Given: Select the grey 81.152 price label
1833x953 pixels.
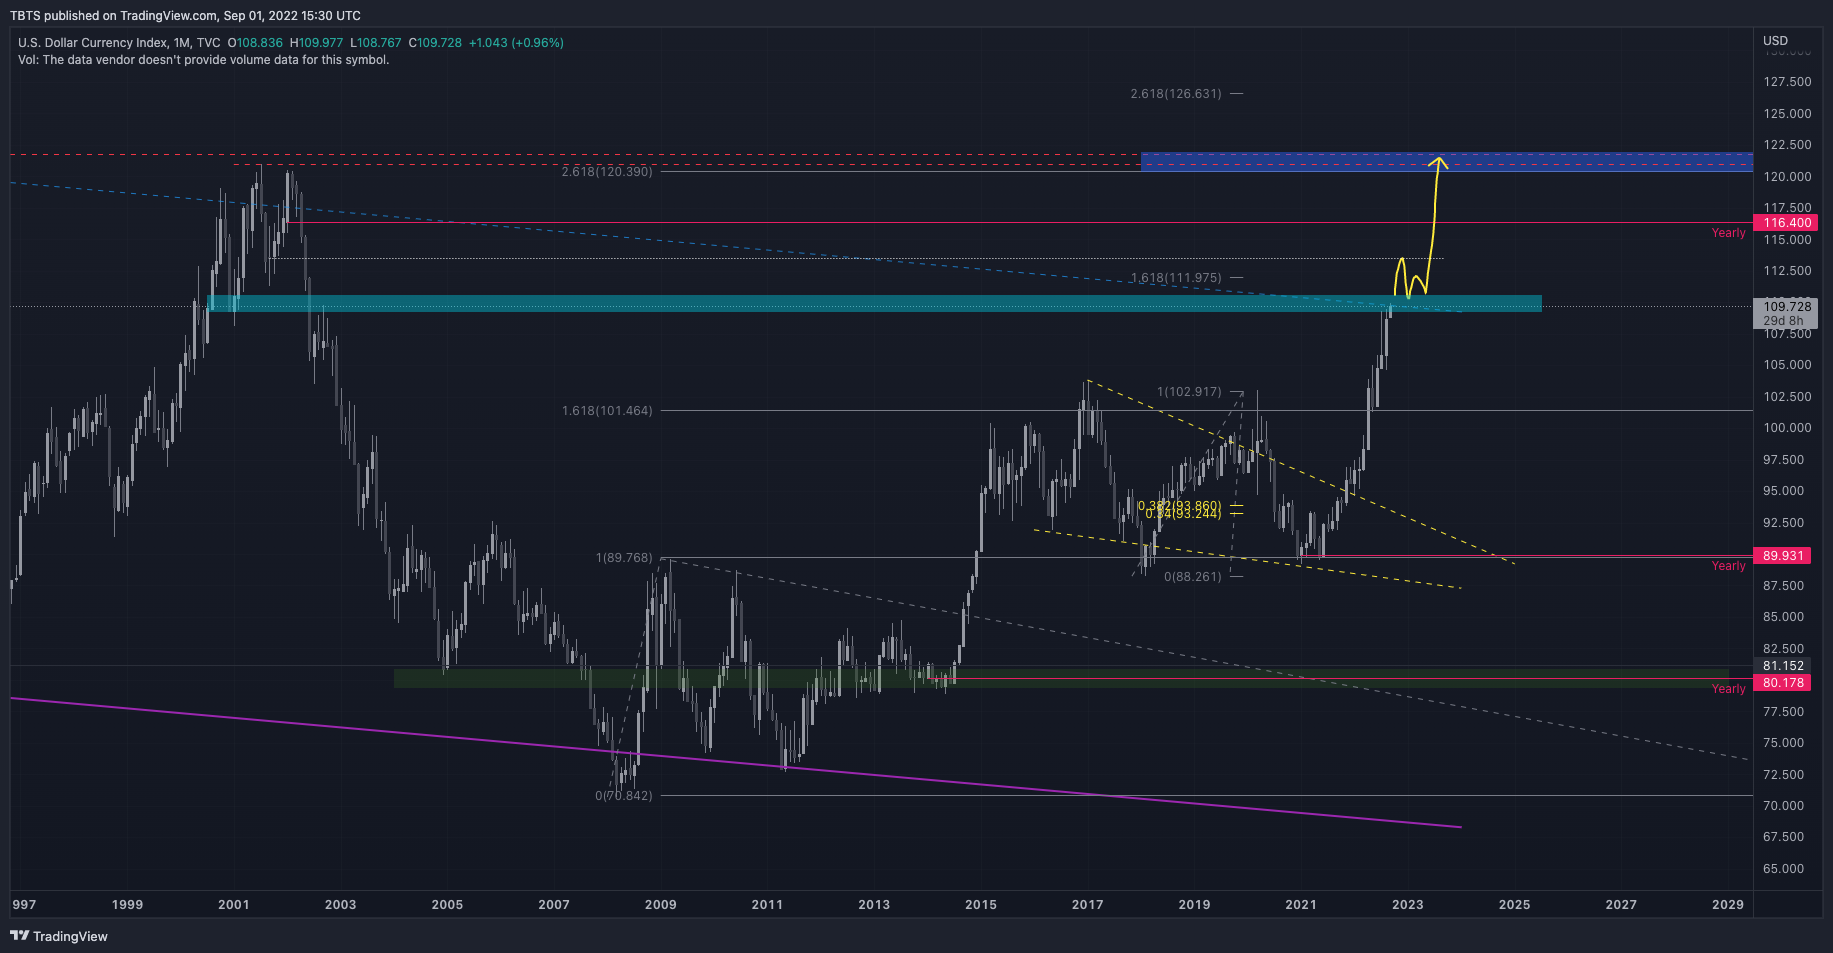Looking at the screenshot, I should pyautogui.click(x=1783, y=666).
